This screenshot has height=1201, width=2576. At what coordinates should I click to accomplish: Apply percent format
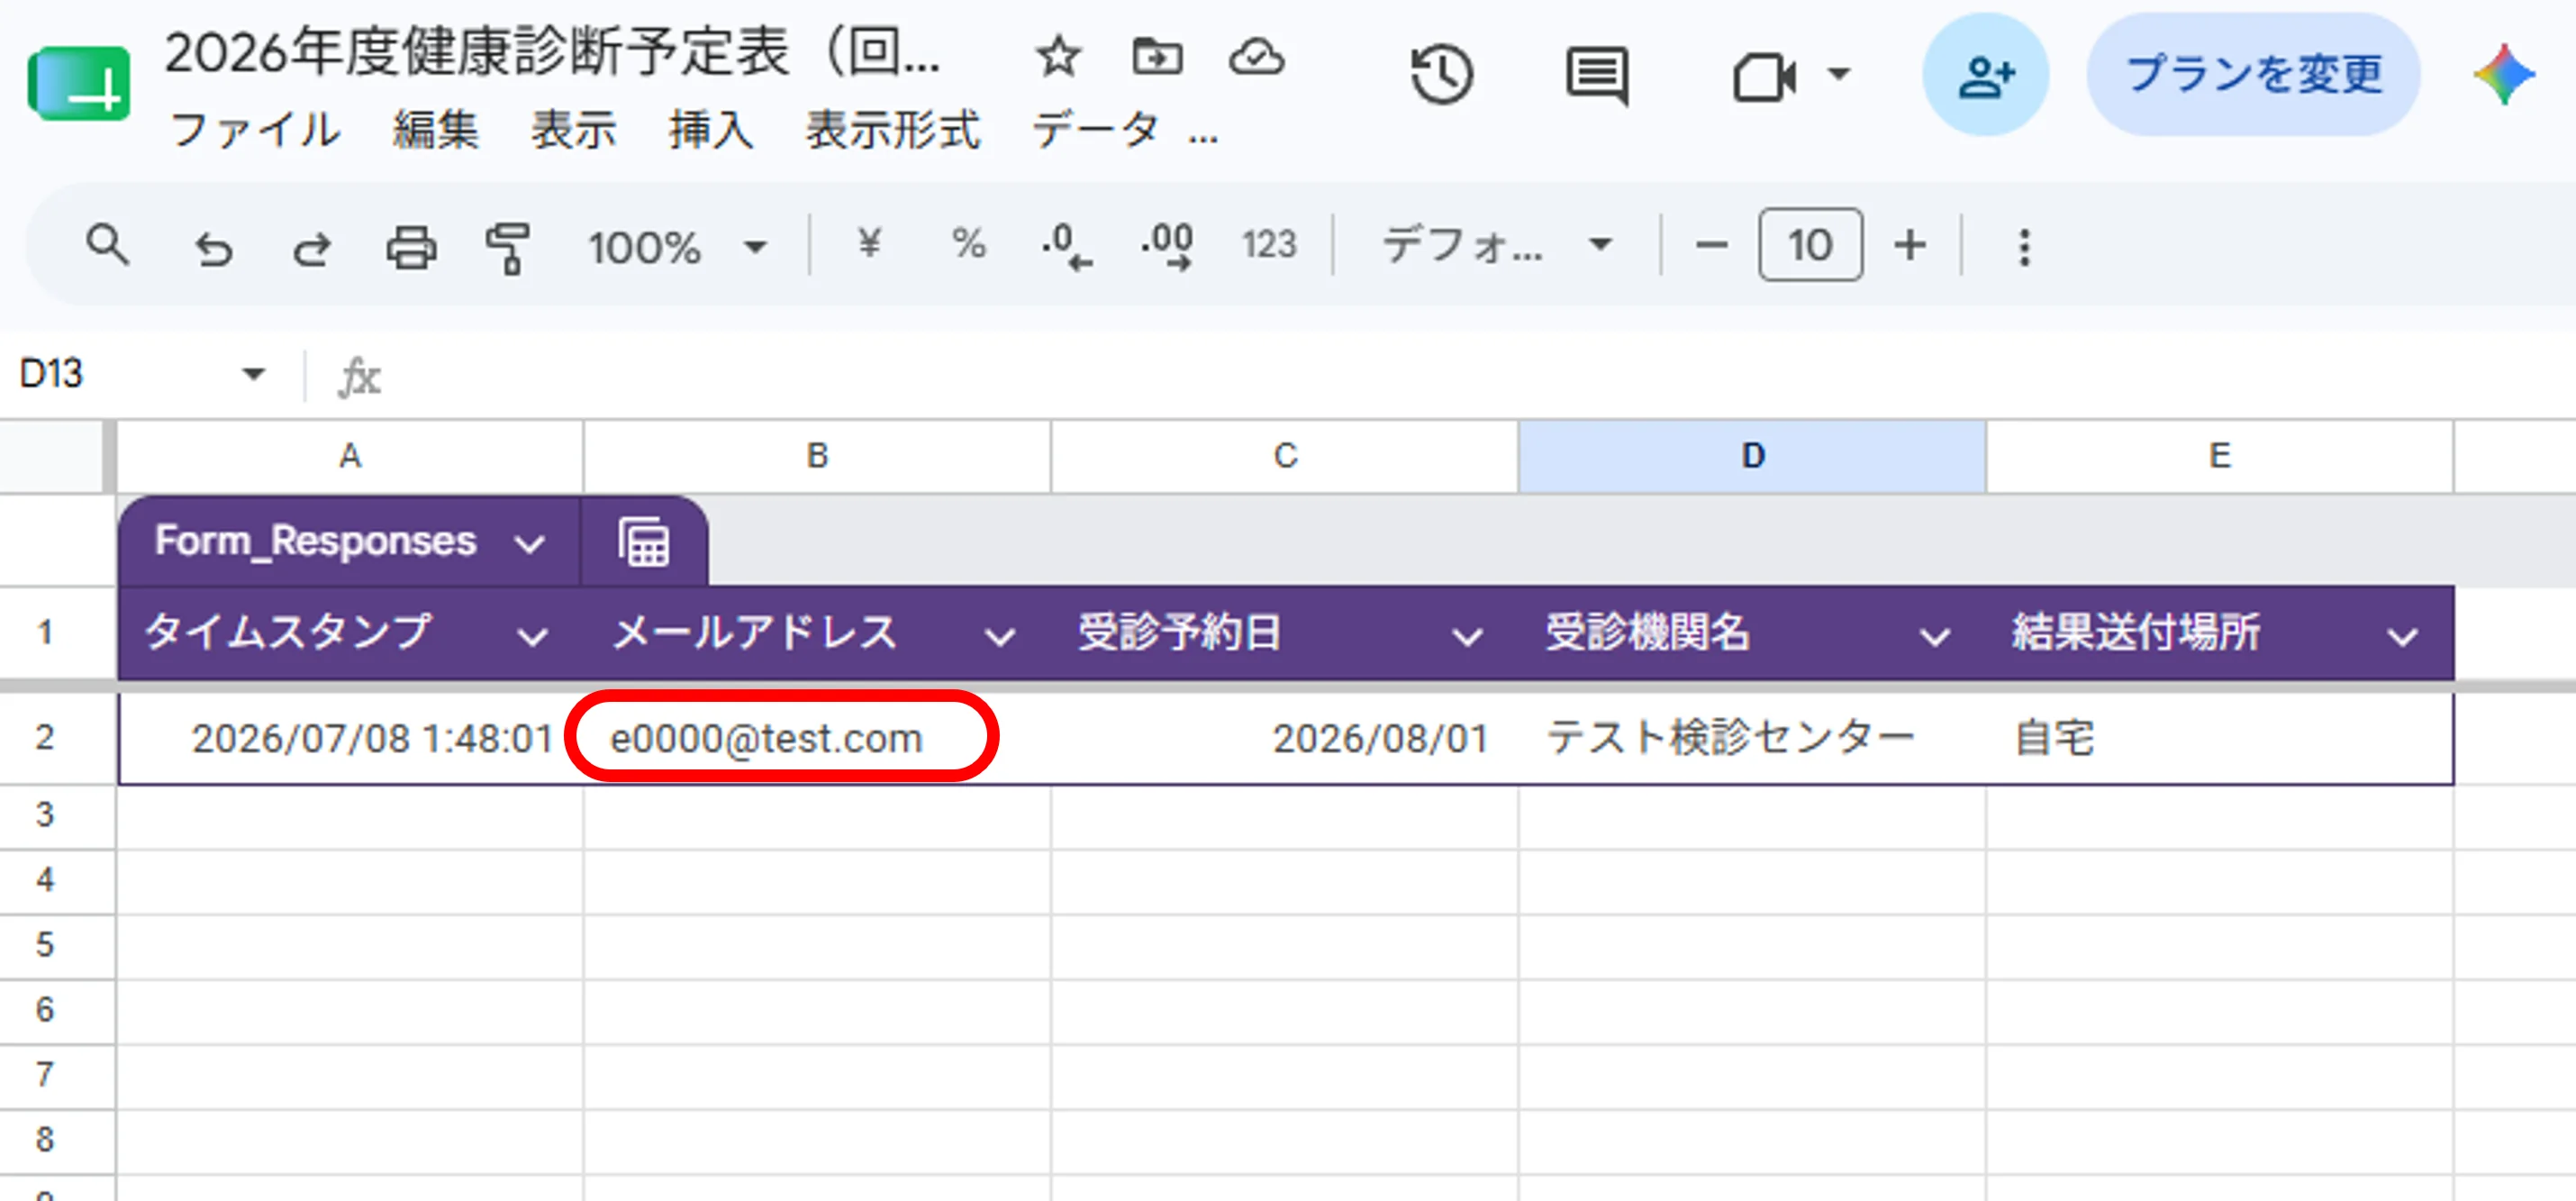point(968,244)
